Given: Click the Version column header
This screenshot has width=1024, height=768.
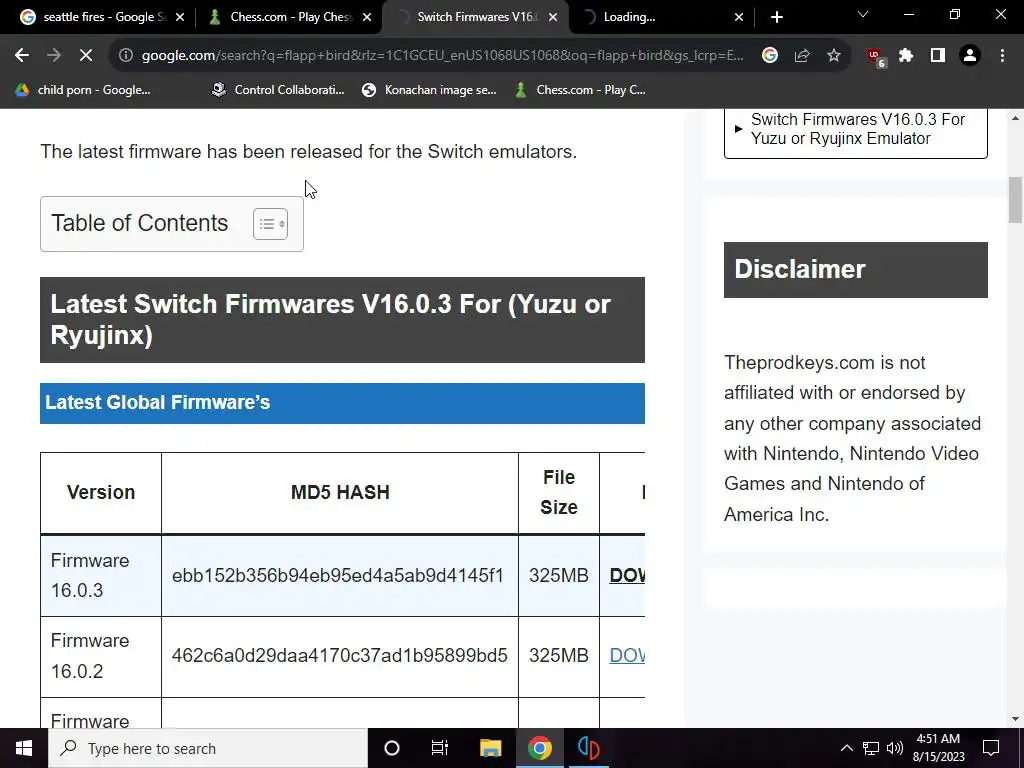Looking at the screenshot, I should pyautogui.click(x=101, y=492).
